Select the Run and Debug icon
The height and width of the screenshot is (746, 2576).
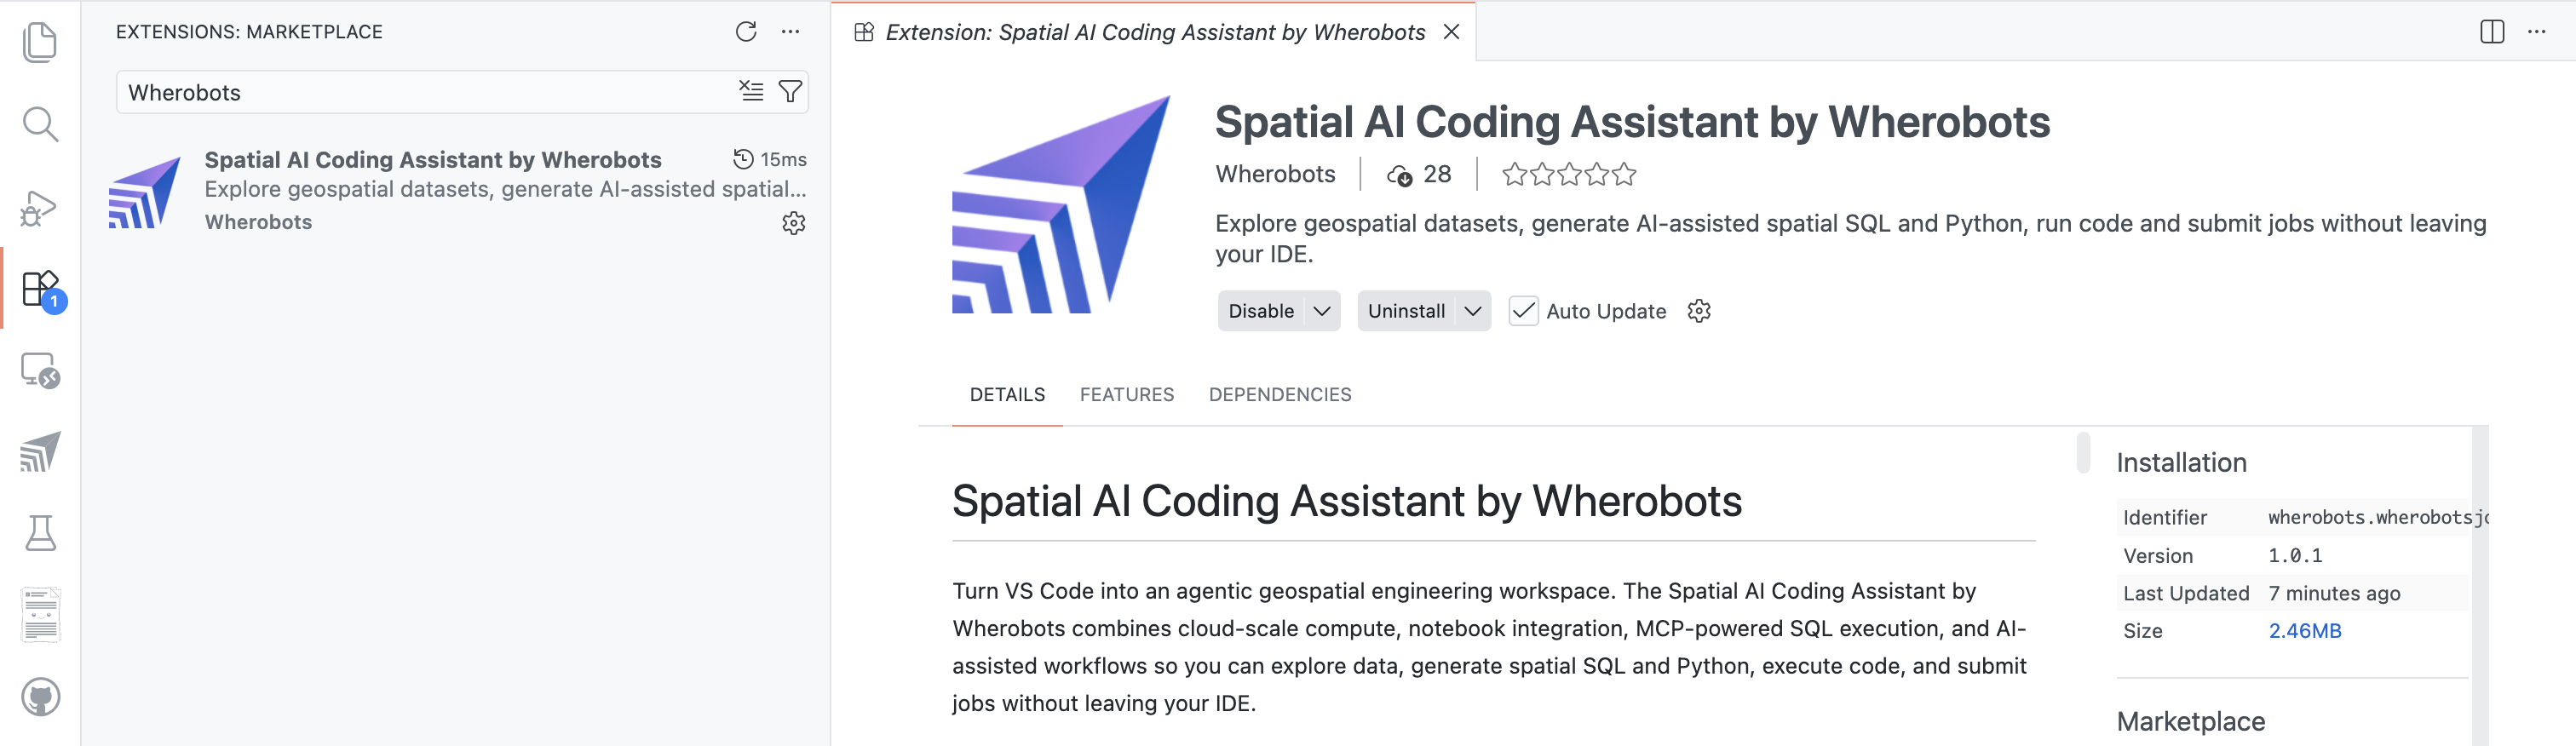(x=40, y=208)
